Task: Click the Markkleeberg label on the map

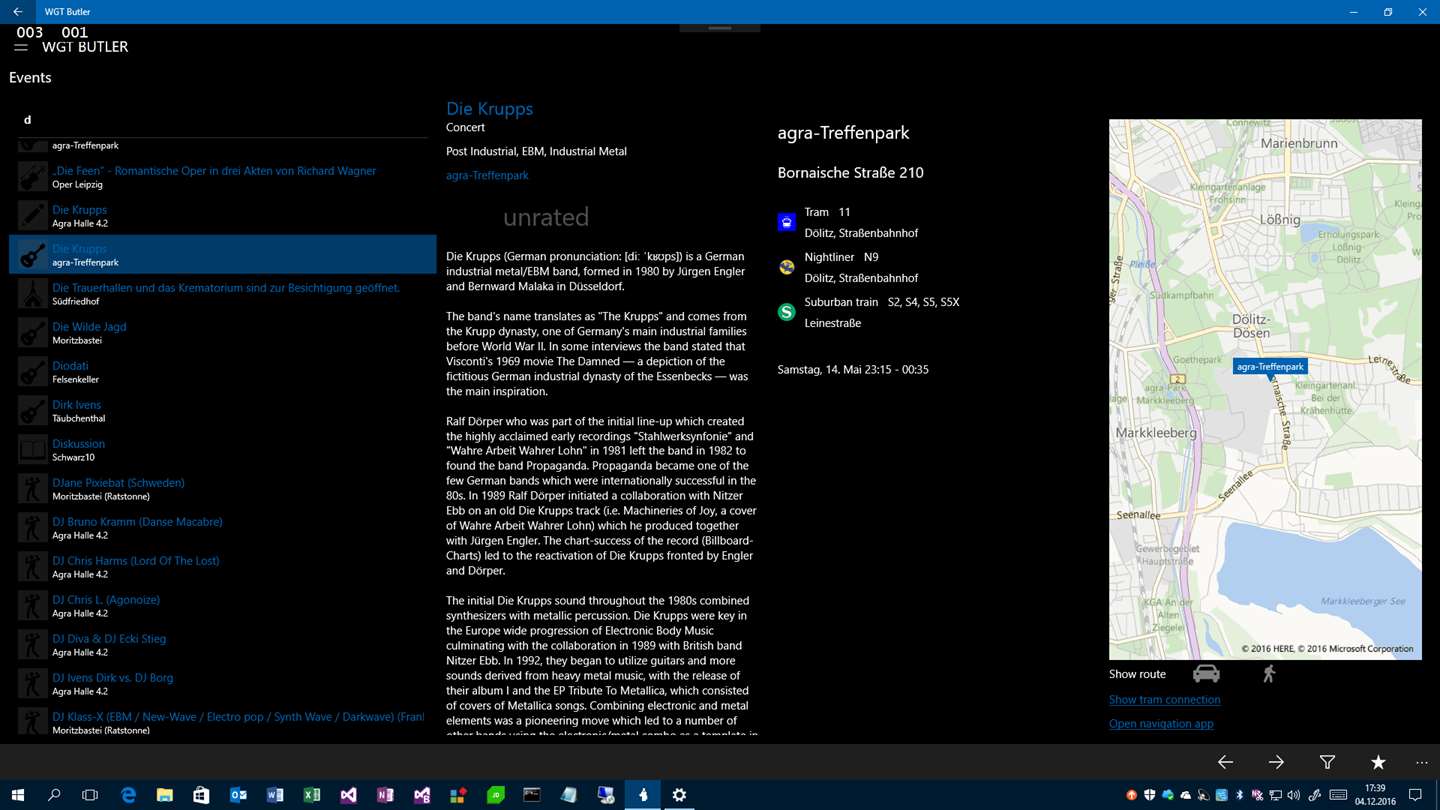Action: (1156, 433)
